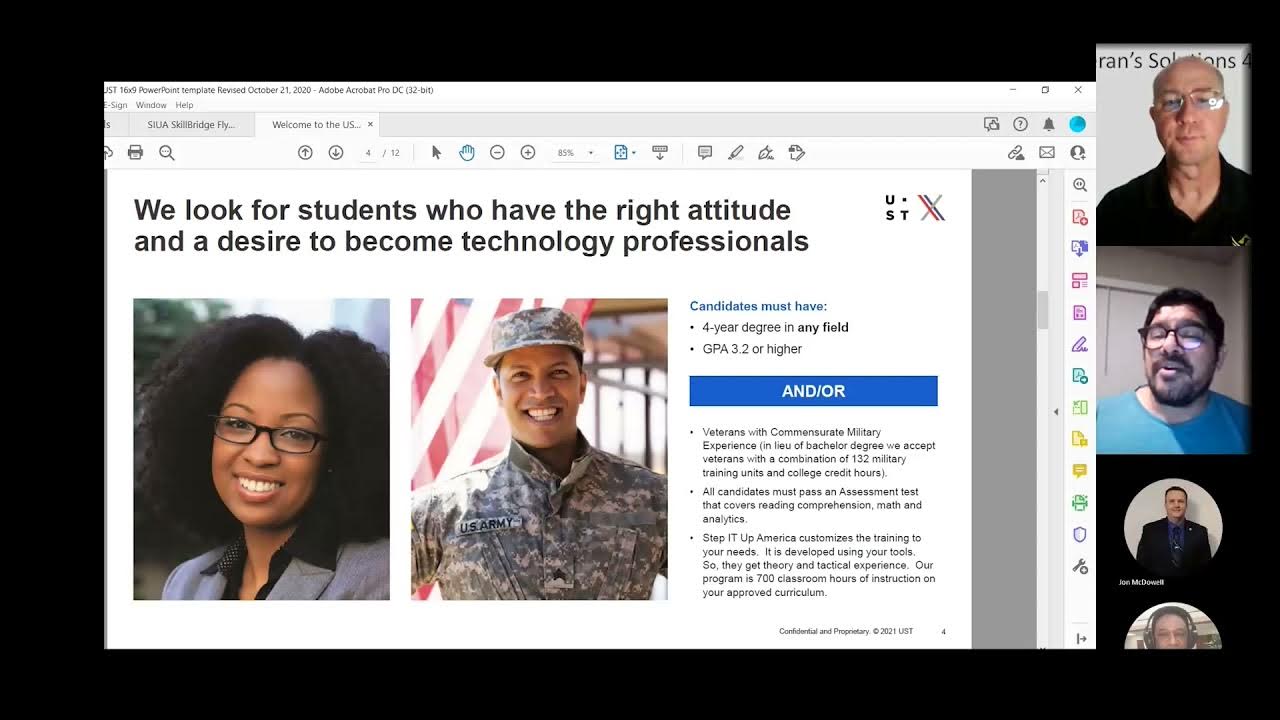Choose the Selection arrow tool
Viewport: 1280px width, 720px height.
coord(436,153)
